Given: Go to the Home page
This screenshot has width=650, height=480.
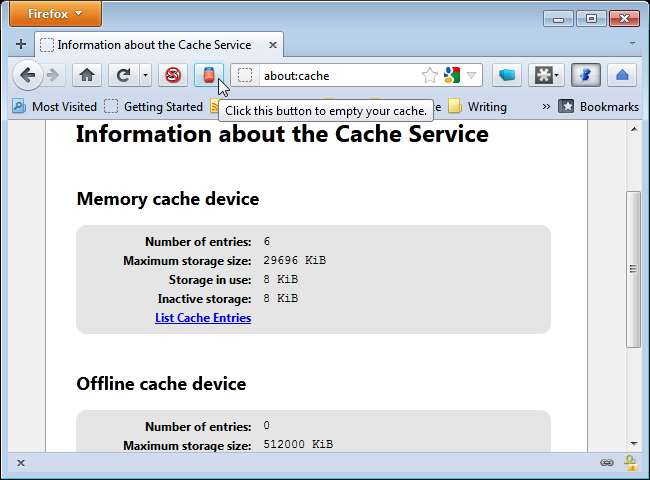Looking at the screenshot, I should (x=87, y=75).
